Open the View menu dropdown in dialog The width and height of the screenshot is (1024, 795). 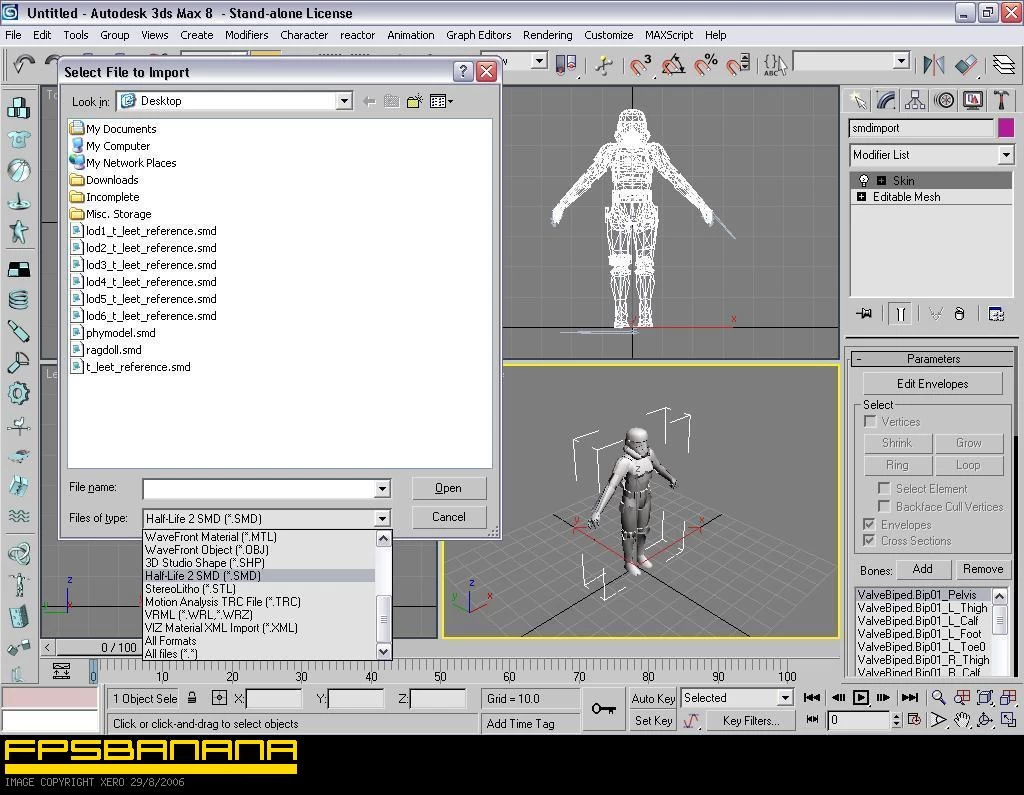coord(441,101)
